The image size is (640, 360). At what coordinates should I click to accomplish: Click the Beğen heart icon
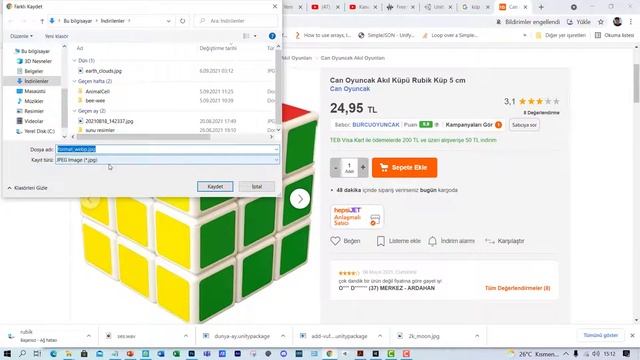point(335,241)
